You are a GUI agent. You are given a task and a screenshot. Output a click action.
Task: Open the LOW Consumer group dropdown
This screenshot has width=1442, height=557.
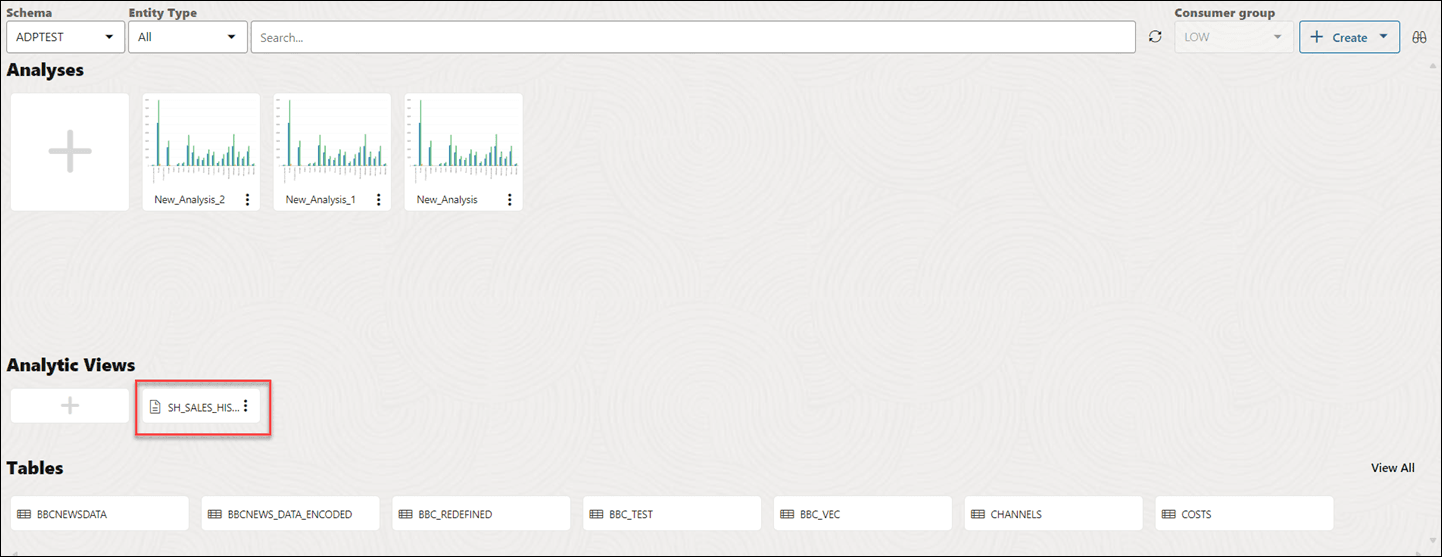click(1234, 37)
